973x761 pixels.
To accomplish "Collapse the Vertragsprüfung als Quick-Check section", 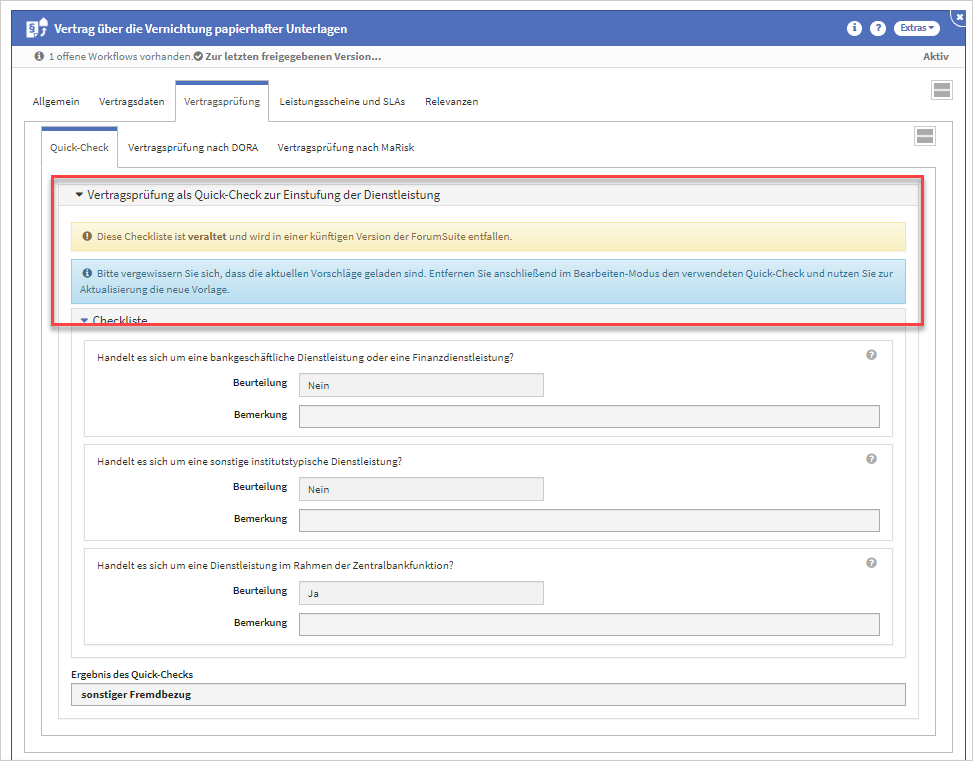I will 79,195.
